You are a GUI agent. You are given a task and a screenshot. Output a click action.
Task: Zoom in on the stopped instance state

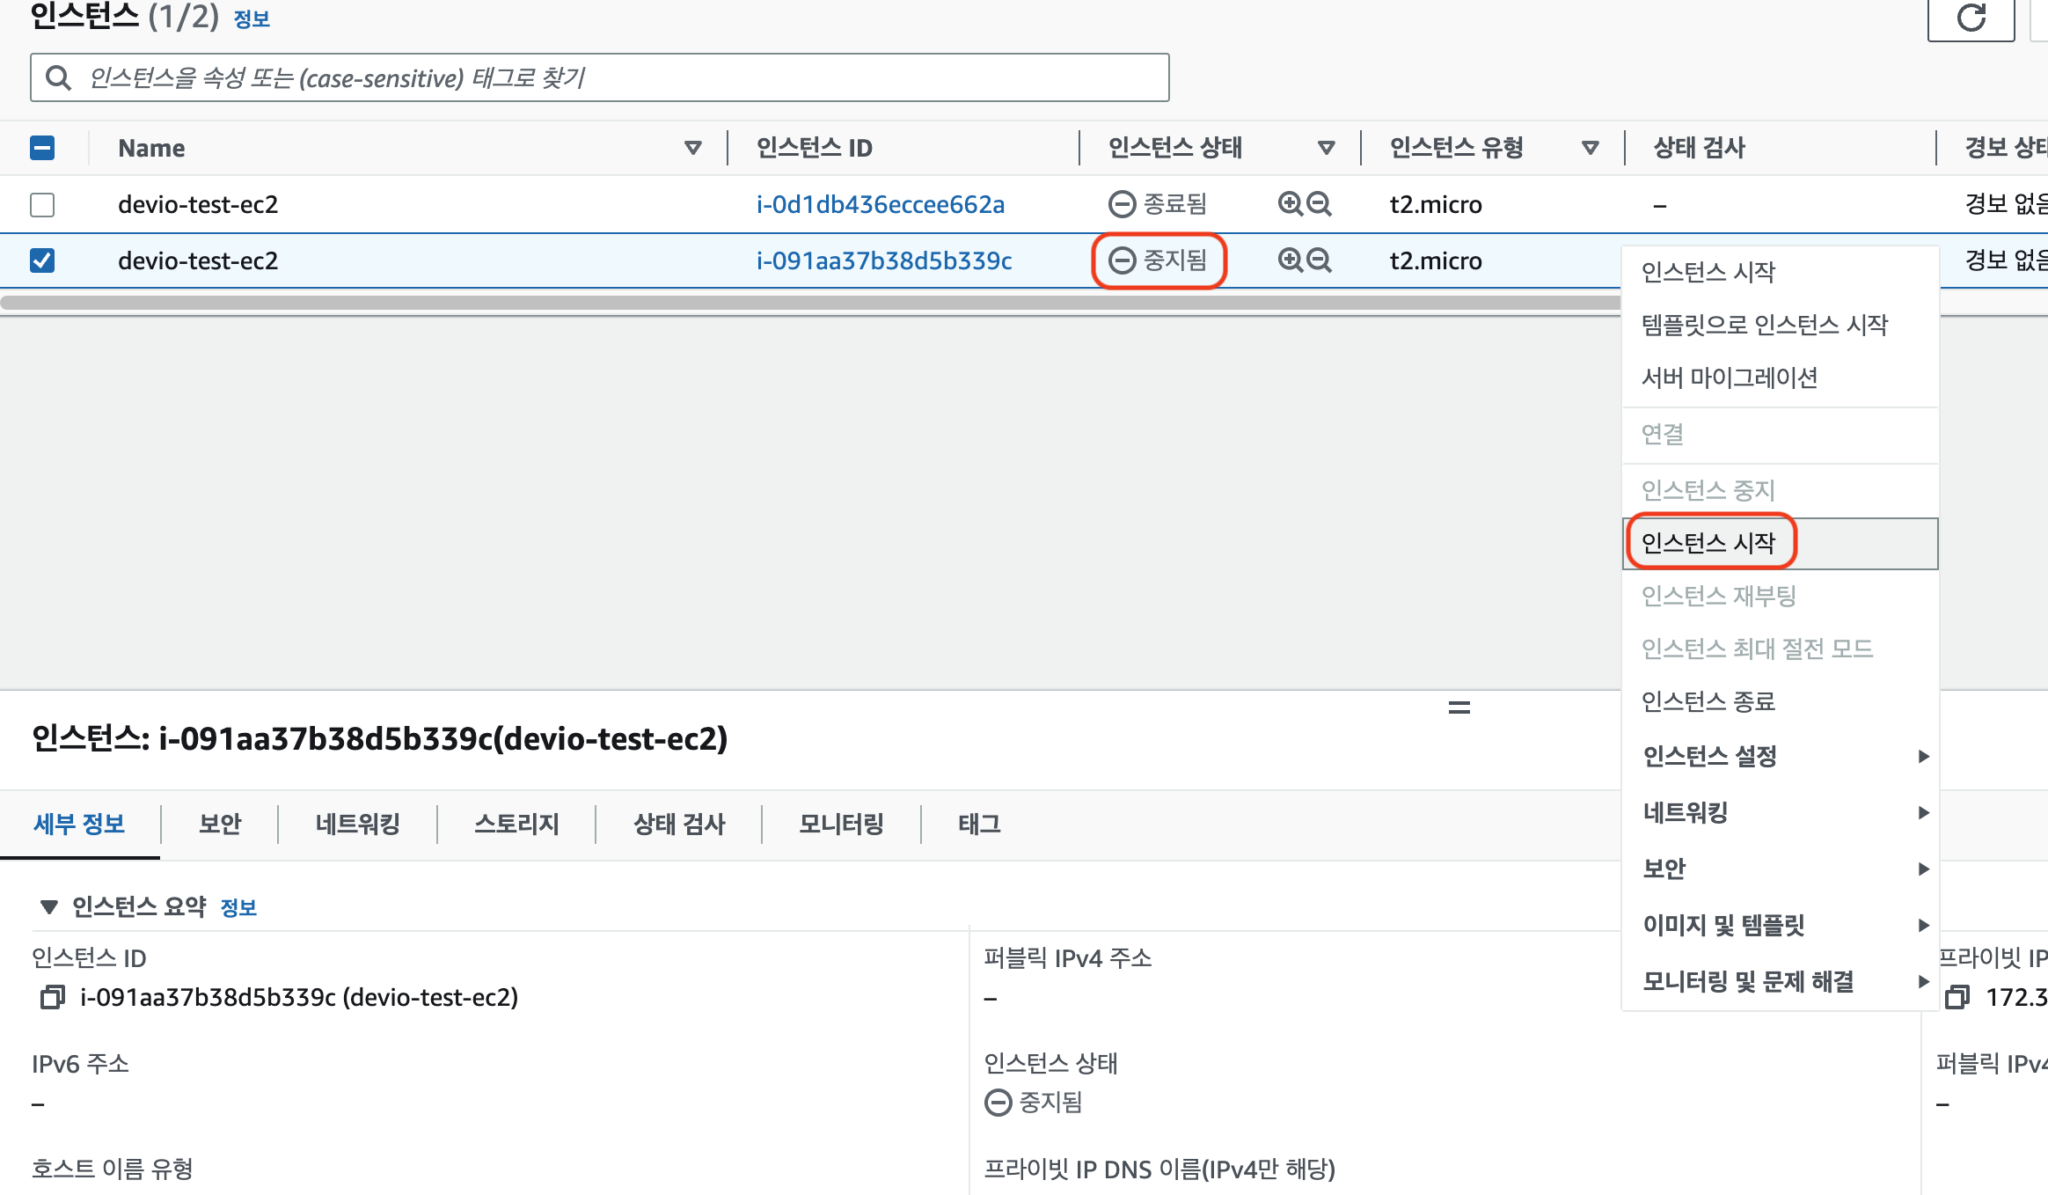click(x=1289, y=260)
